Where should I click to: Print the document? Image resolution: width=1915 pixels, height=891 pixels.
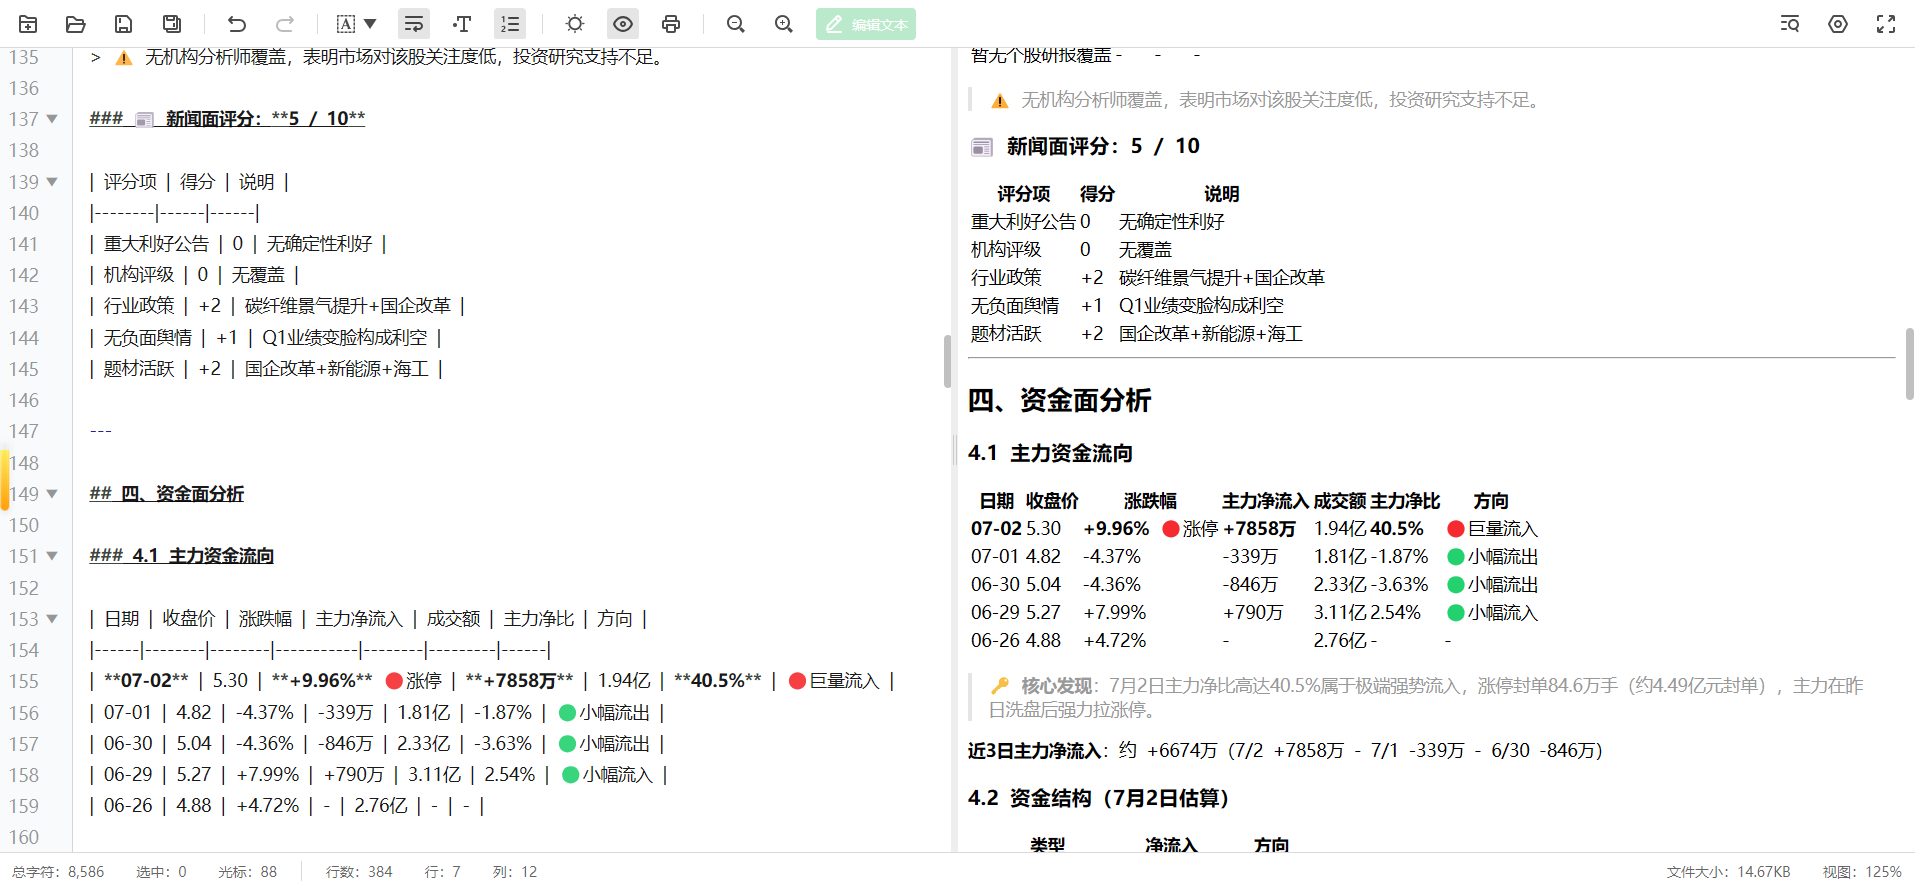tap(671, 24)
